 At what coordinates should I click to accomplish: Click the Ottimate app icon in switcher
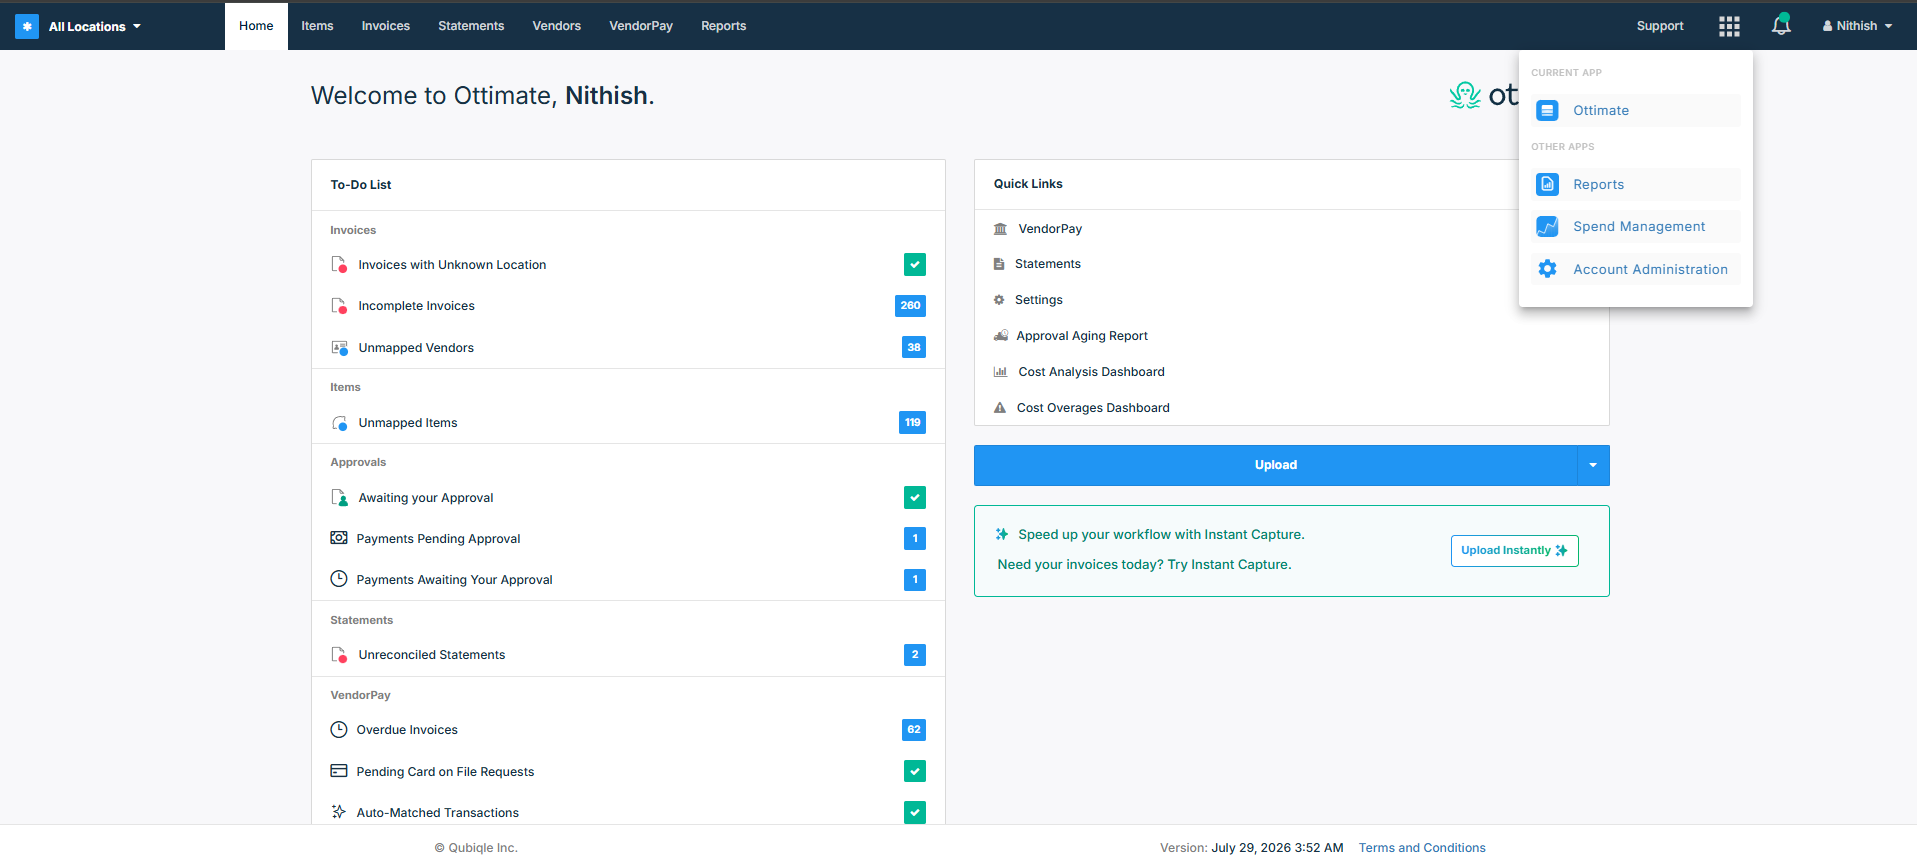[1547, 110]
